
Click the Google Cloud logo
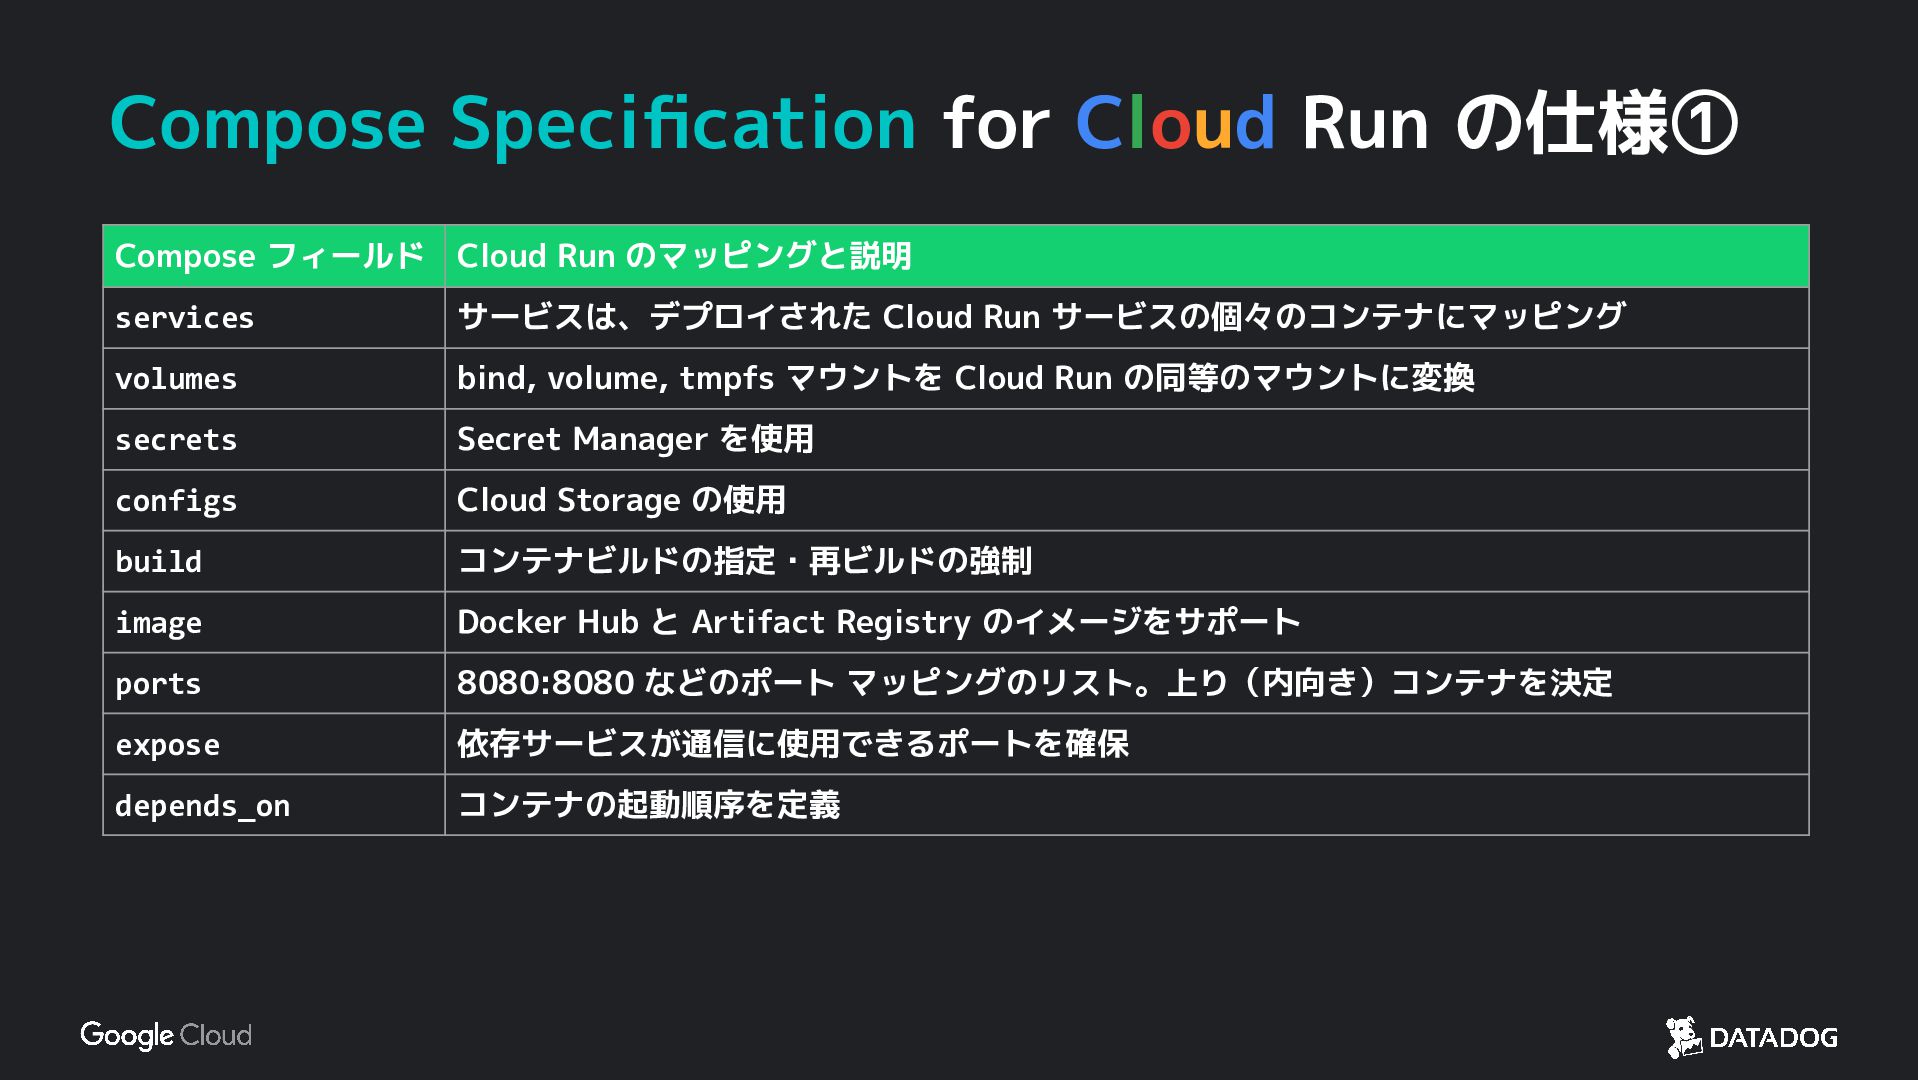pos(166,1035)
